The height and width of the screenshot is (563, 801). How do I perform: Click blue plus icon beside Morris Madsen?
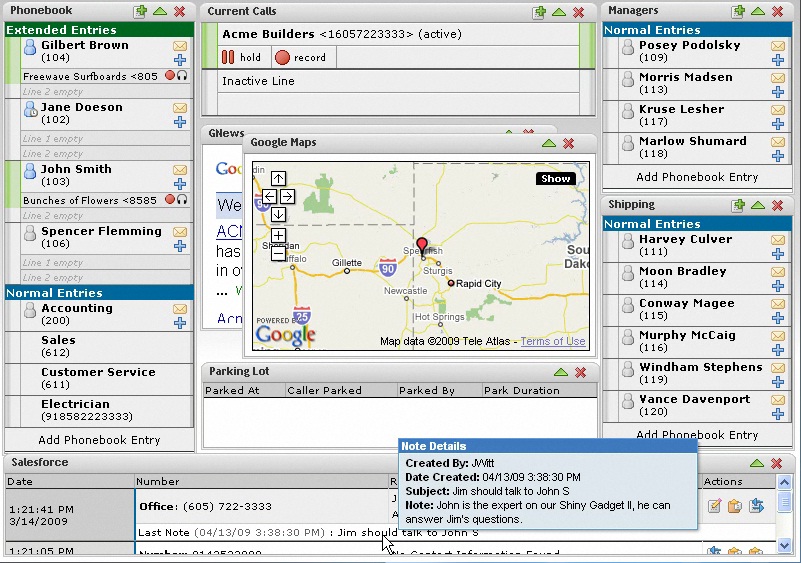[778, 92]
